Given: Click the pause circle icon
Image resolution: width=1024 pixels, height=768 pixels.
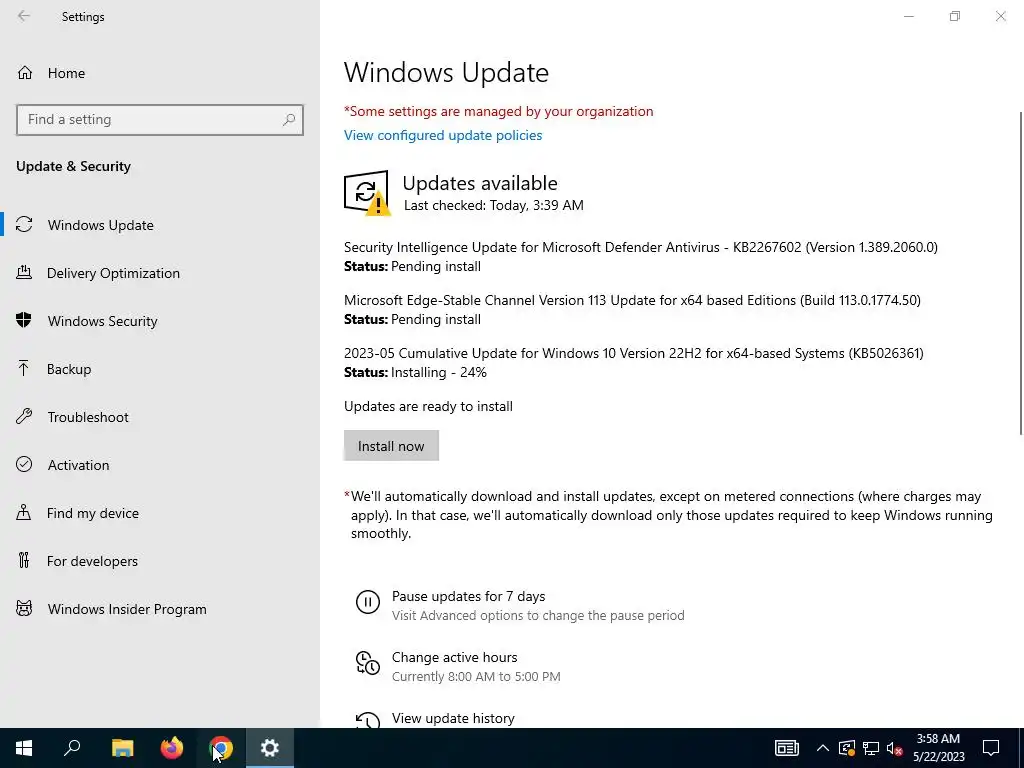Looking at the screenshot, I should (368, 602).
